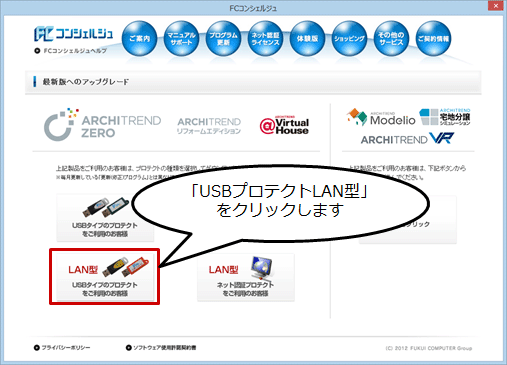Click the マニュアルサポート bubble

tap(181, 38)
